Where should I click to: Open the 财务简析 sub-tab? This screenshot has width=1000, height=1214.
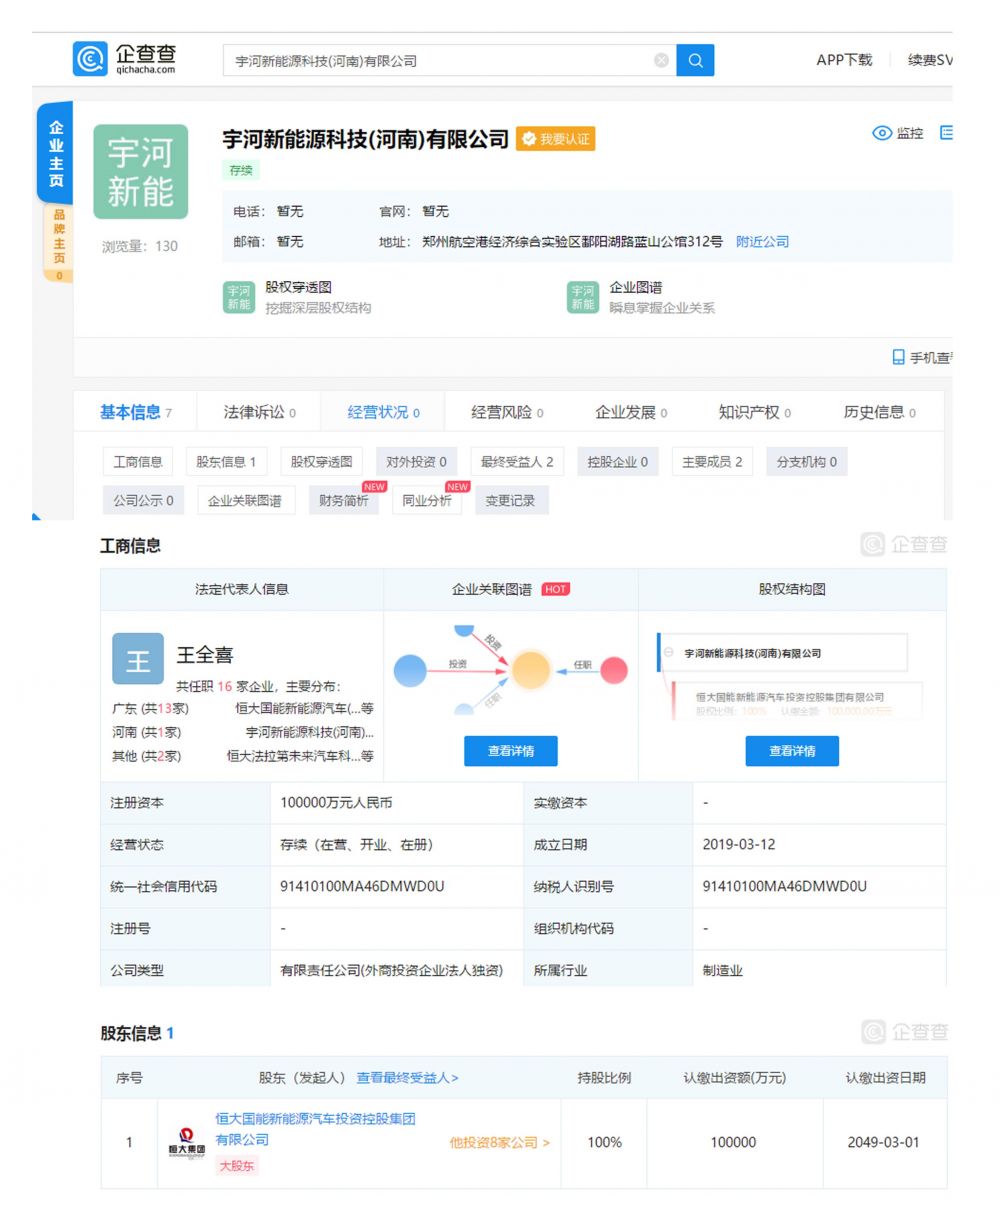pos(343,501)
